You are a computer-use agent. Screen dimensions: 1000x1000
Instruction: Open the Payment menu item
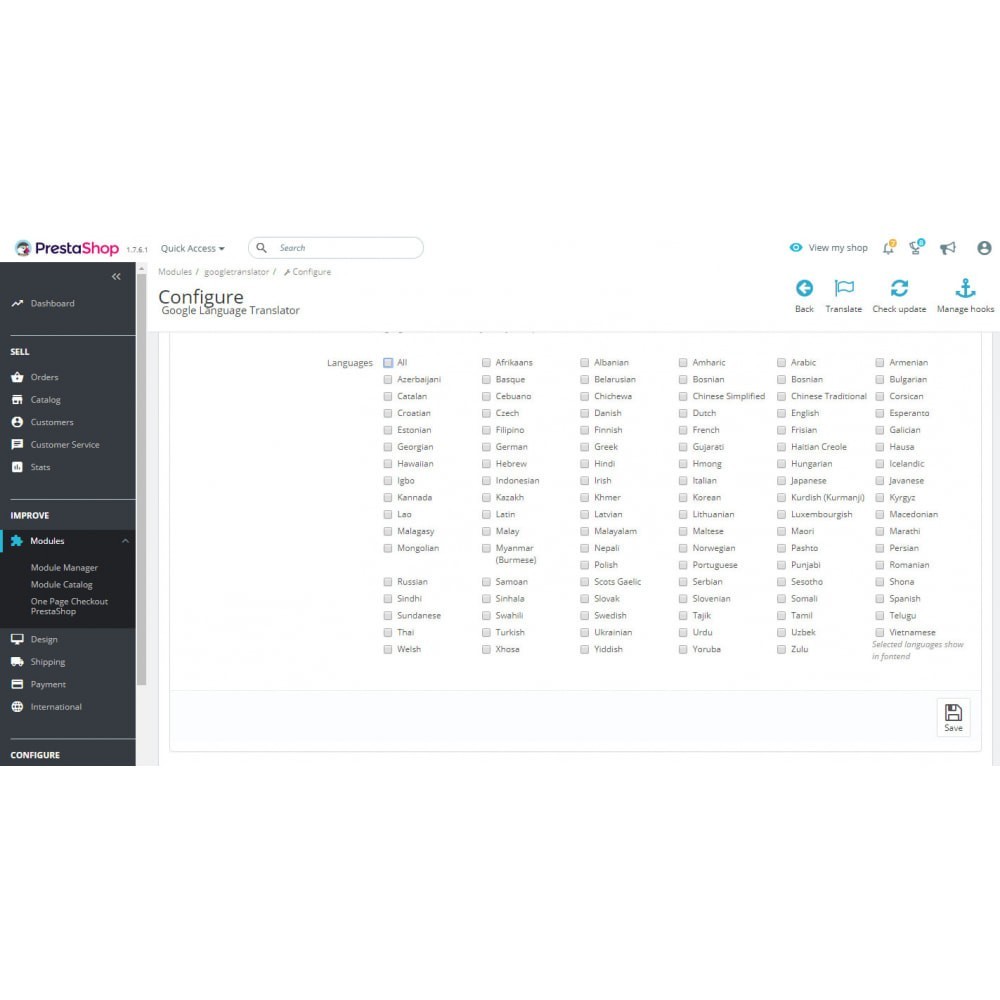(x=48, y=684)
